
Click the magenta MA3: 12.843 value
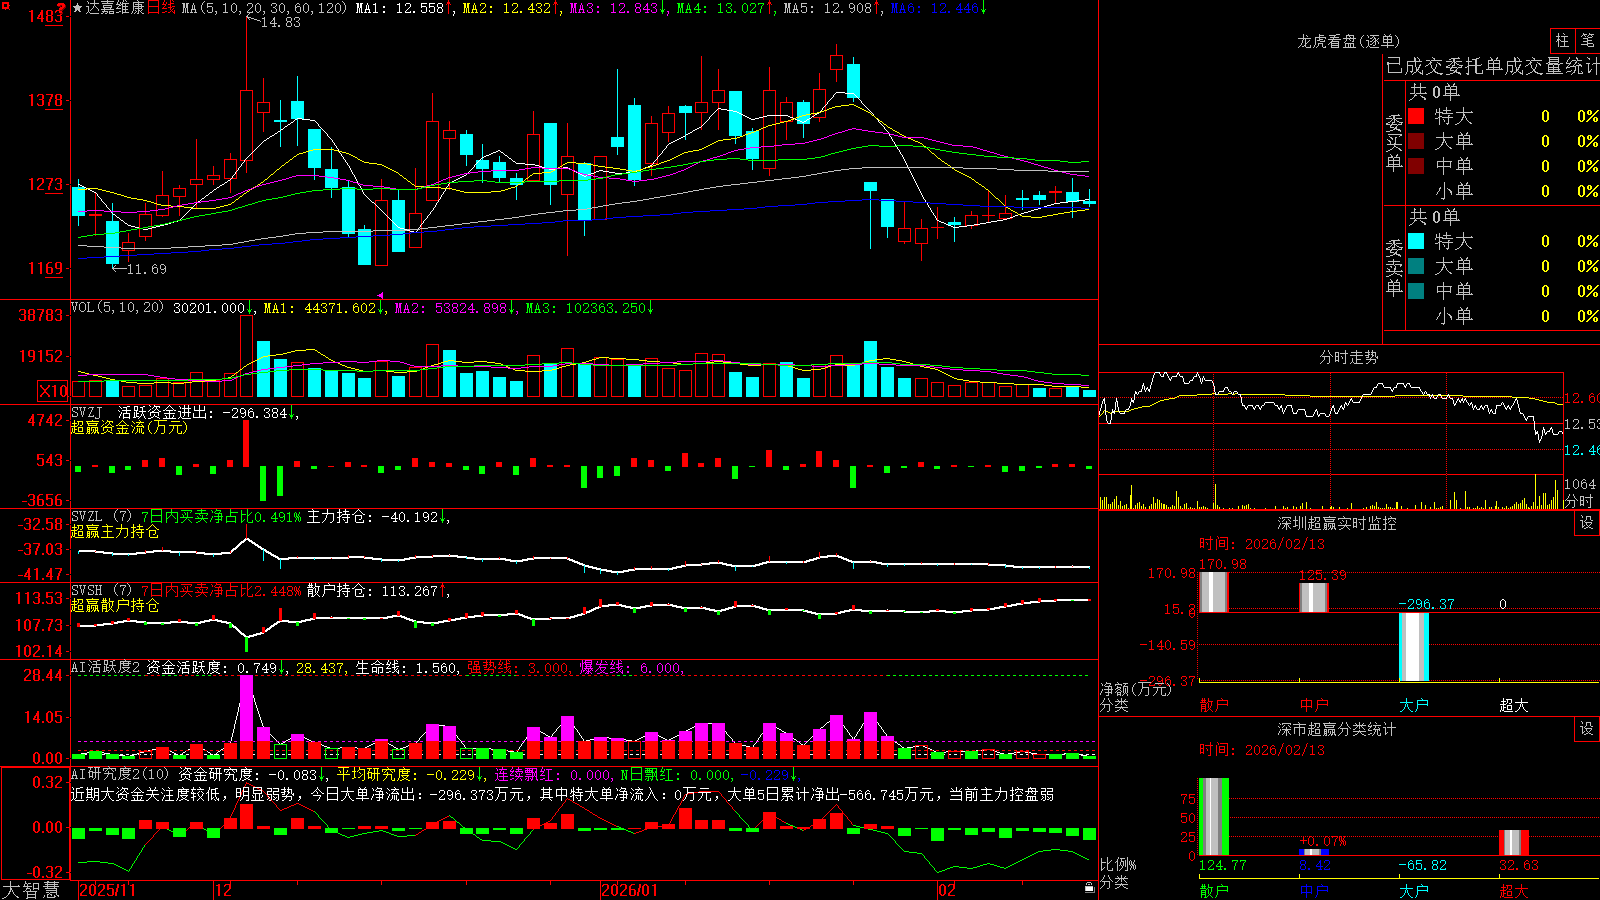click(614, 8)
